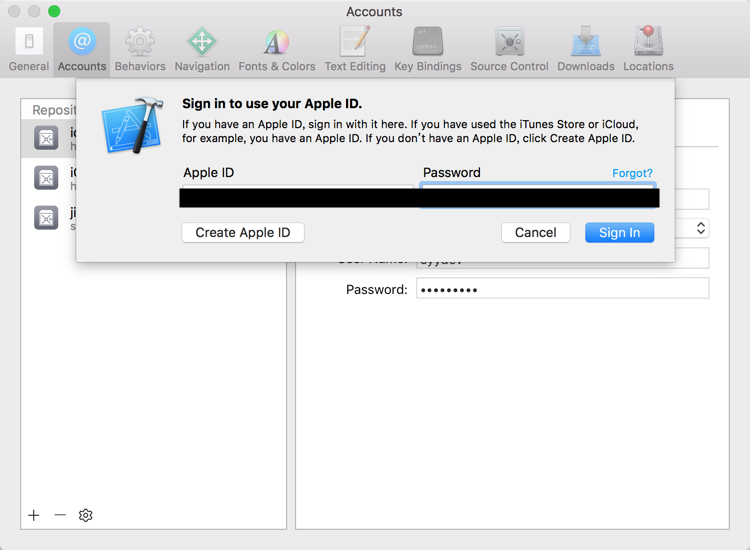Open Navigation preferences

click(x=202, y=50)
